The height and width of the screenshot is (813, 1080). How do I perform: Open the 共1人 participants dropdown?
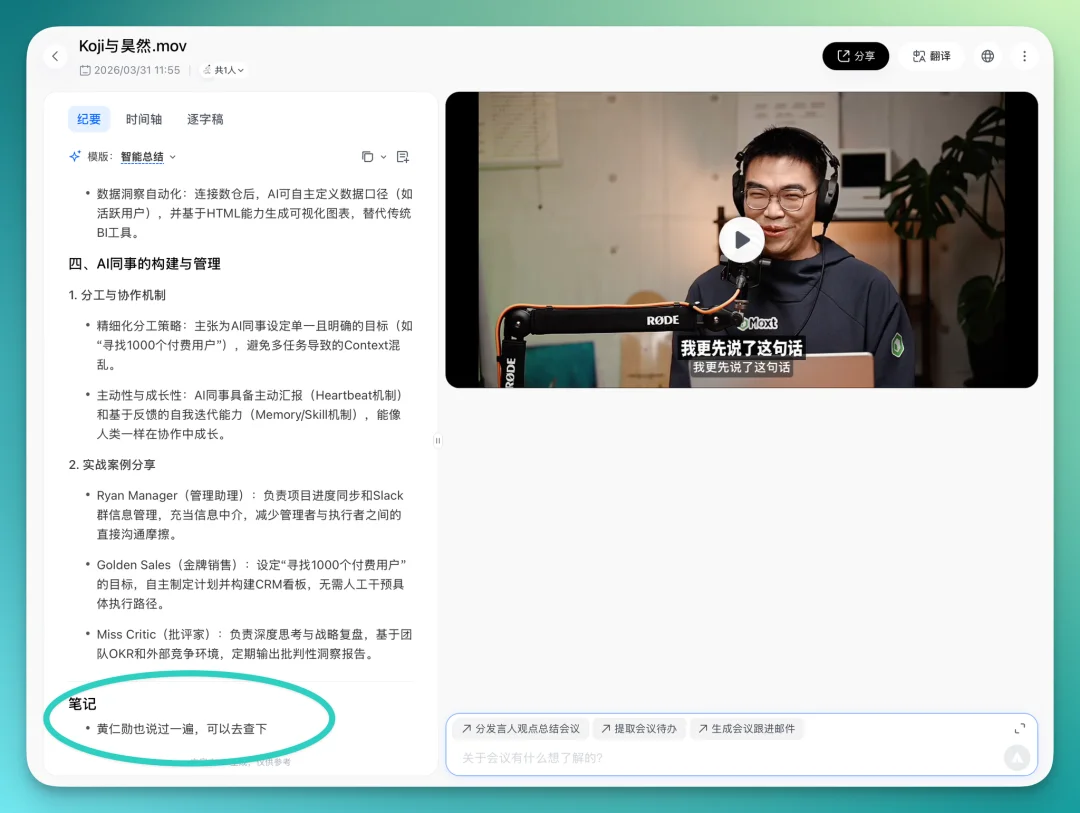tap(222, 71)
